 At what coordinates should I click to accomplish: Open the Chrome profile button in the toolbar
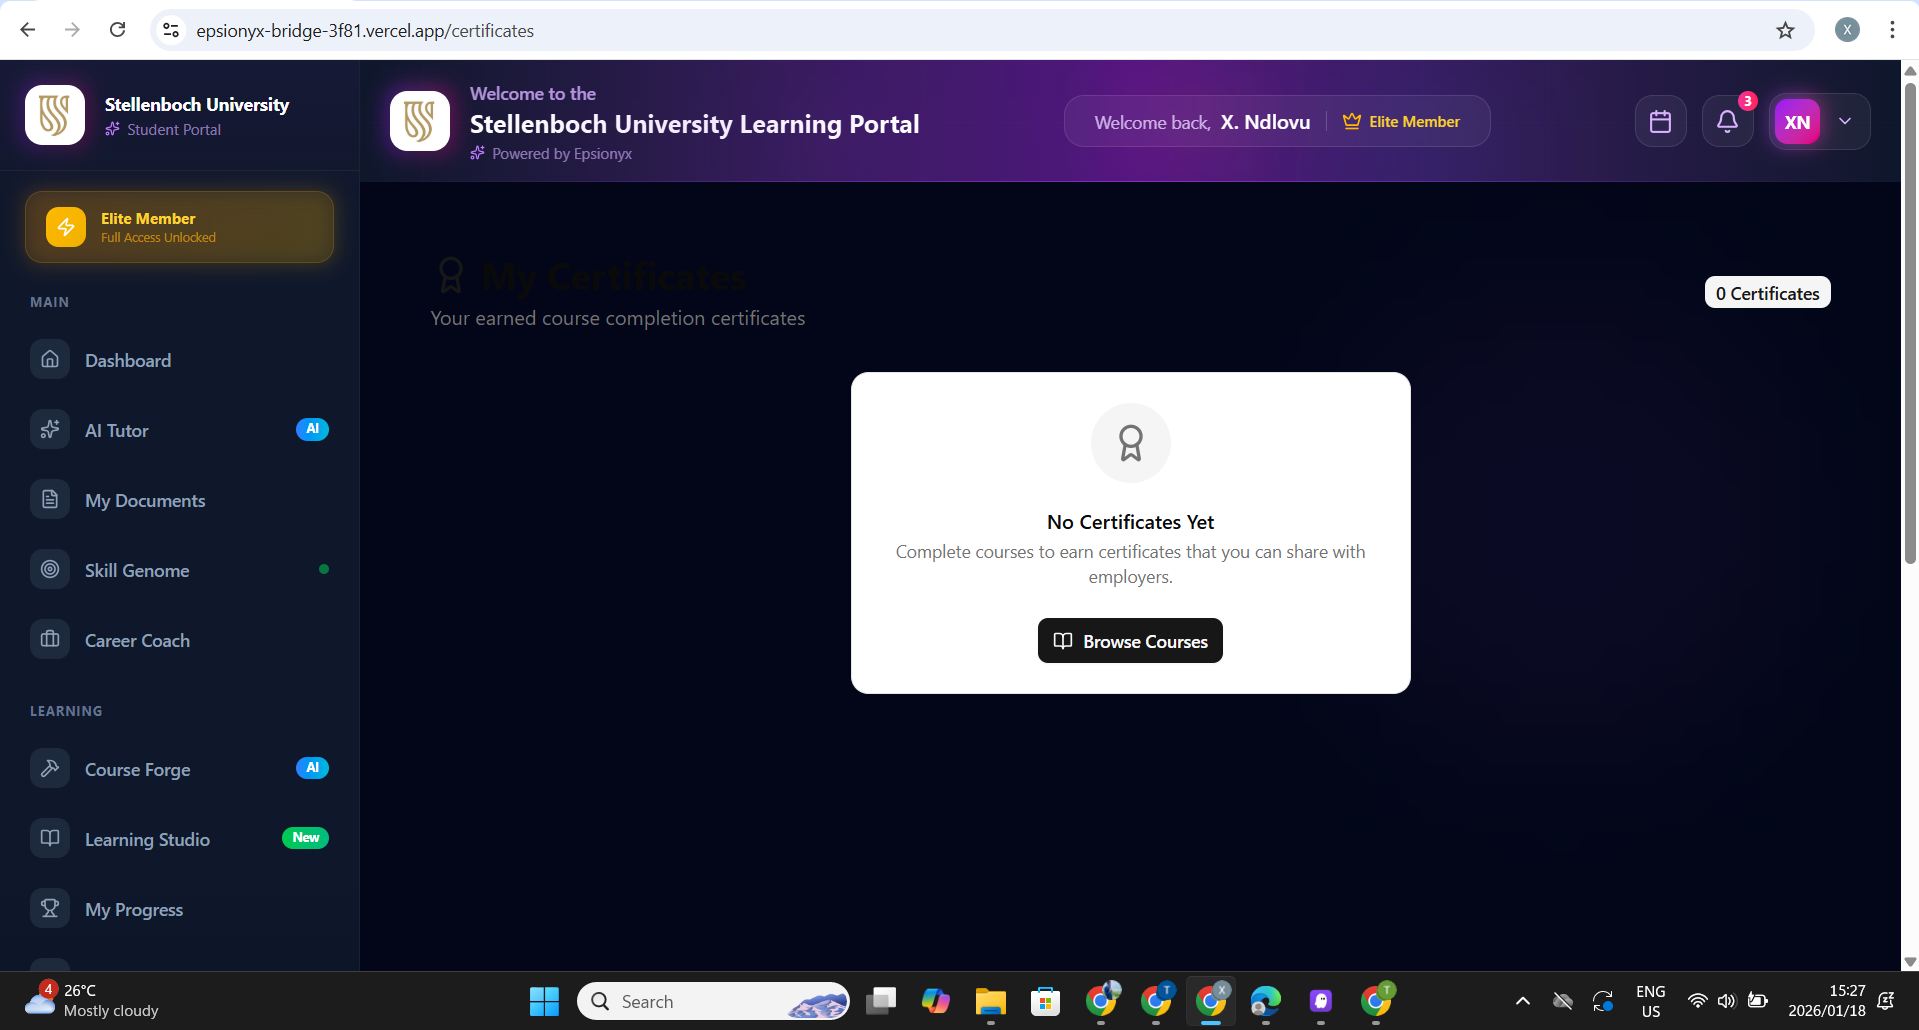coord(1847,30)
